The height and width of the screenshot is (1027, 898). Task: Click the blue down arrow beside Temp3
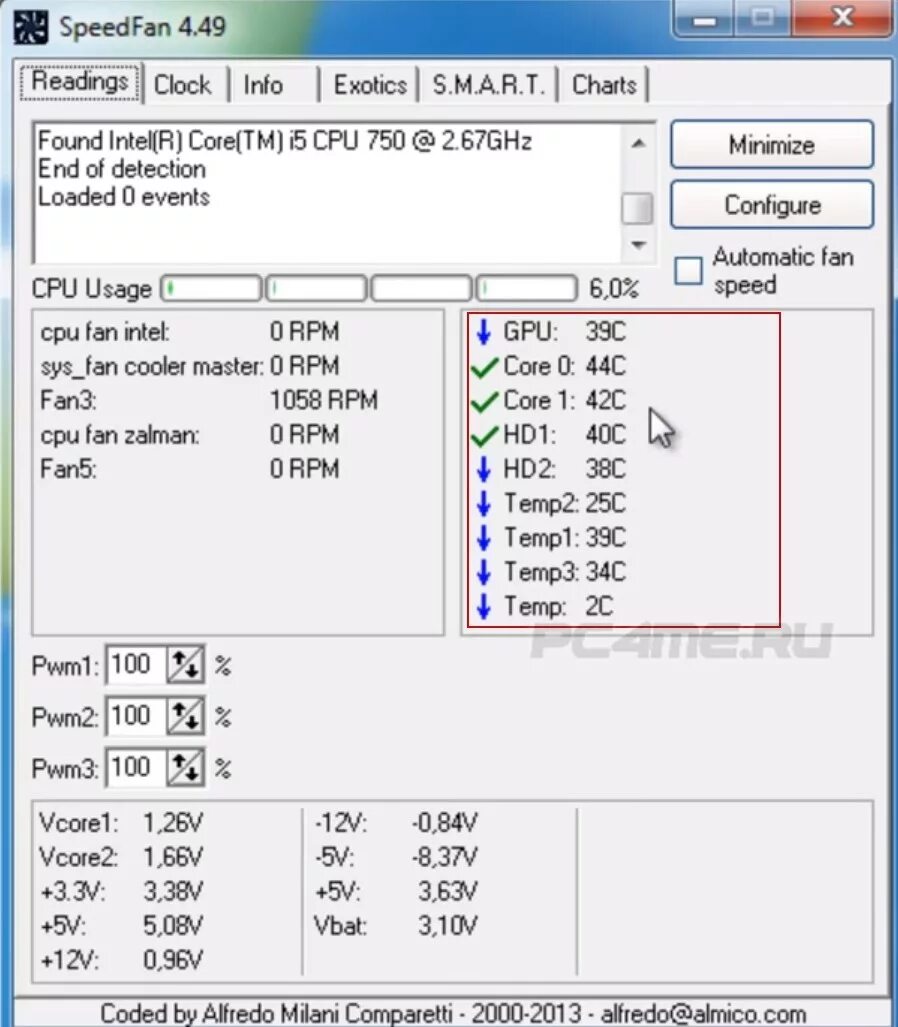(x=483, y=572)
